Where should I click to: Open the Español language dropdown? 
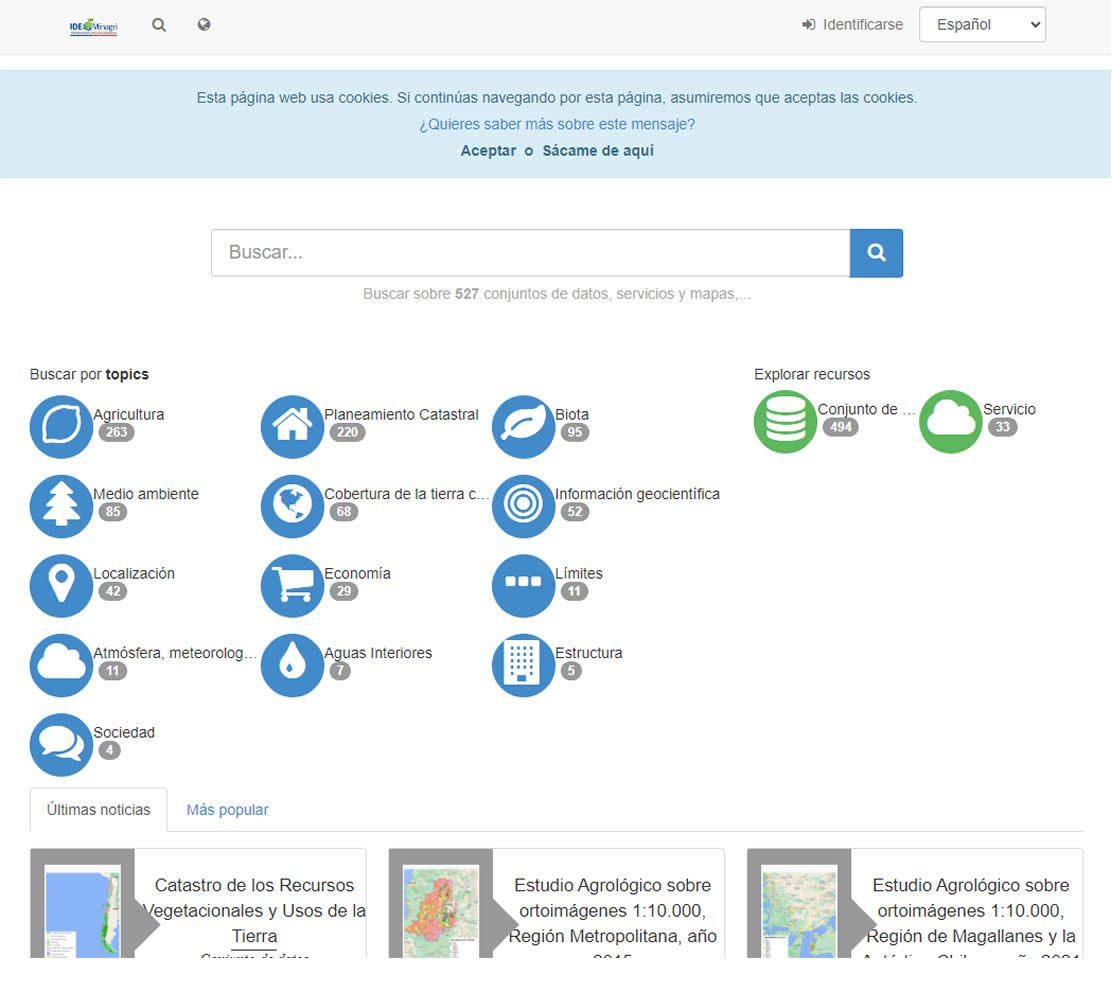click(981, 25)
